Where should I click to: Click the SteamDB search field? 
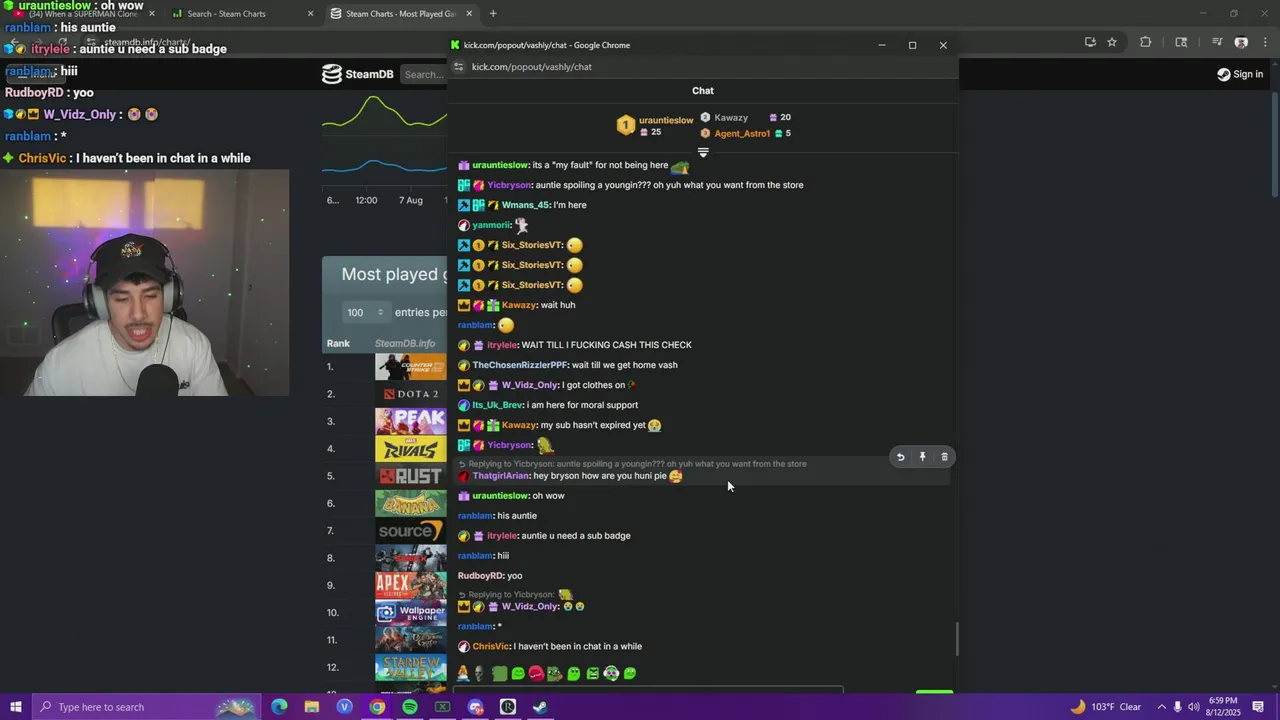click(x=424, y=74)
